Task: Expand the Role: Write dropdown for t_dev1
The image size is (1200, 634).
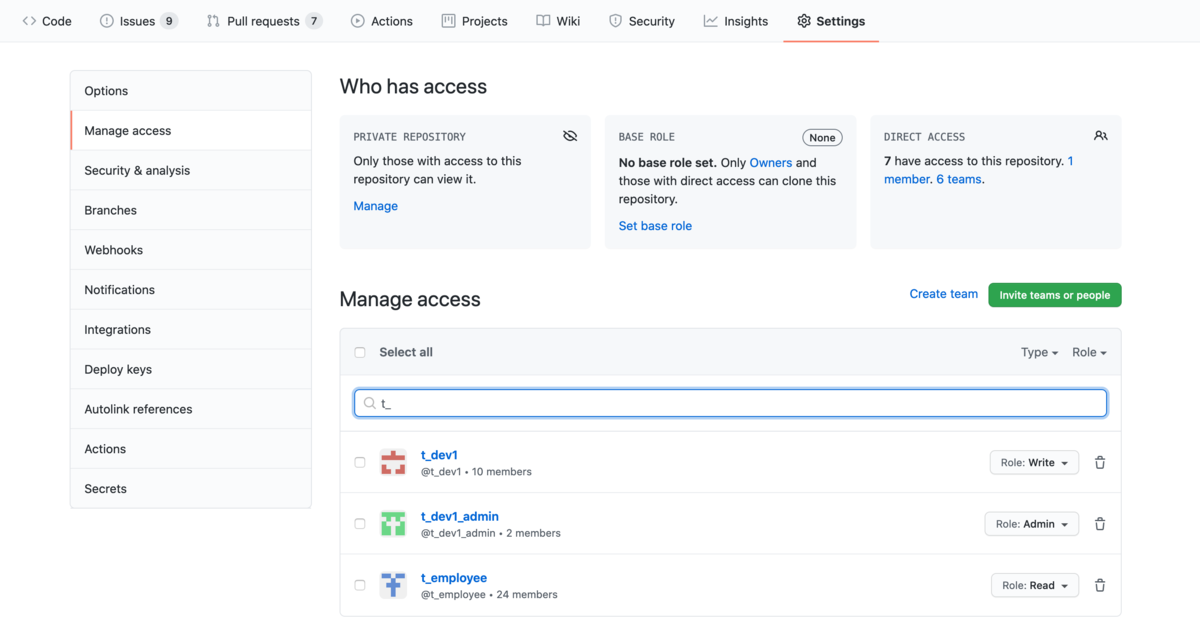Action: (x=1034, y=463)
